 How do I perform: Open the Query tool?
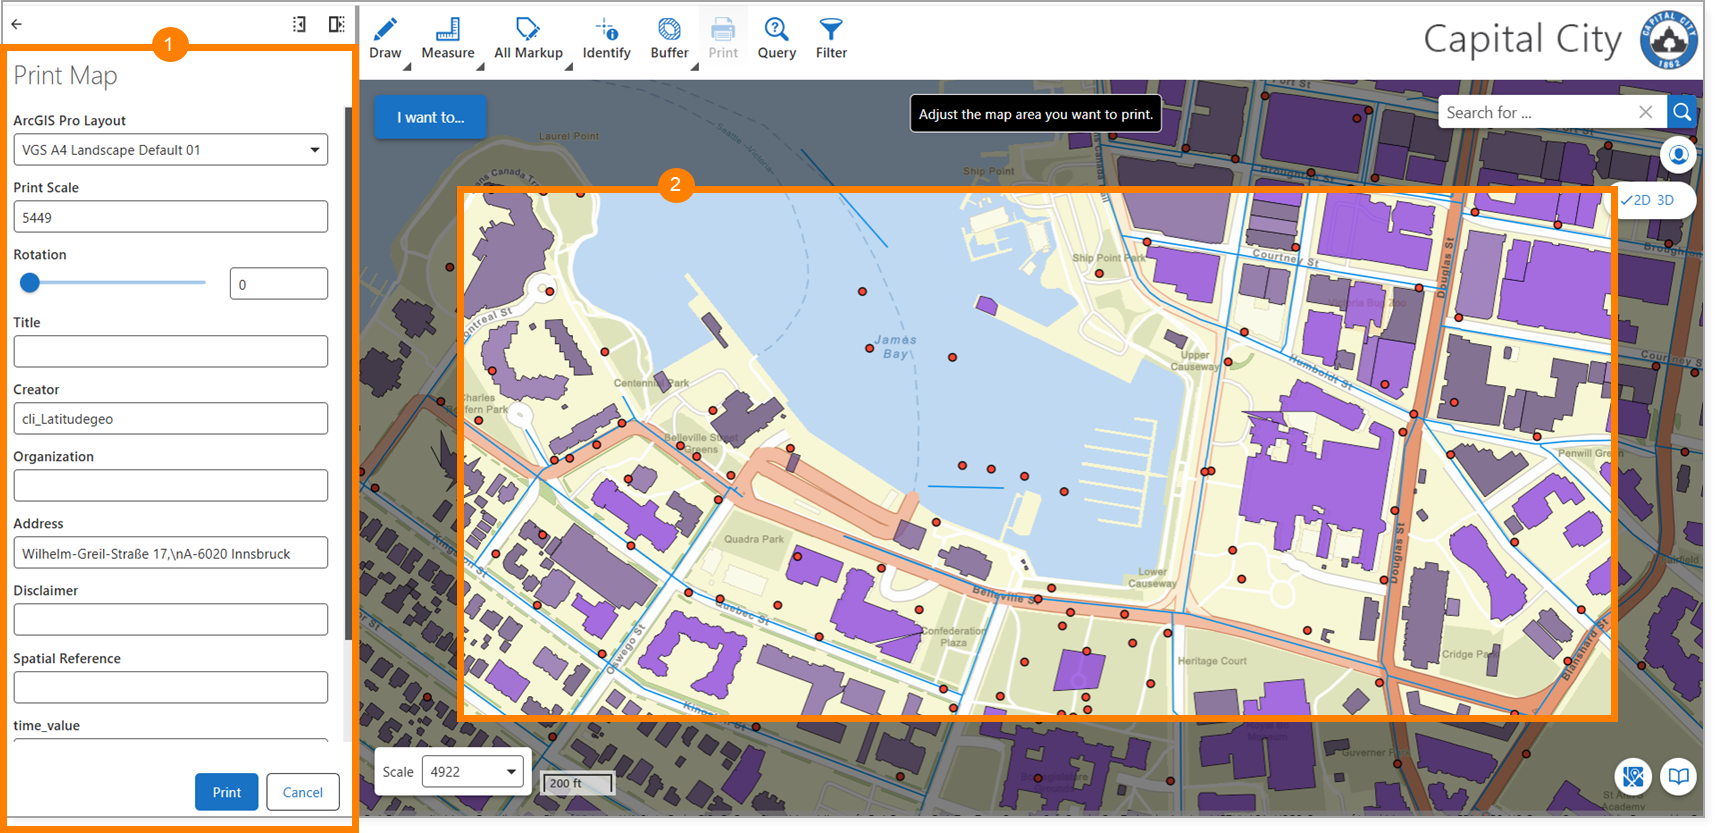click(776, 39)
